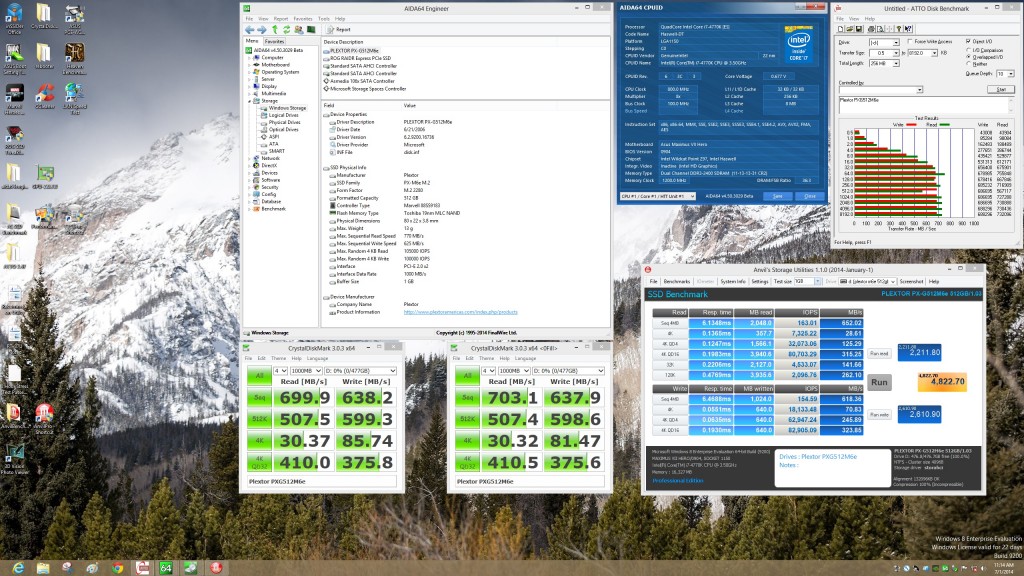Click the Print Preview icon in ATTO toolbar
The image size is (1024, 576).
coord(880,29)
